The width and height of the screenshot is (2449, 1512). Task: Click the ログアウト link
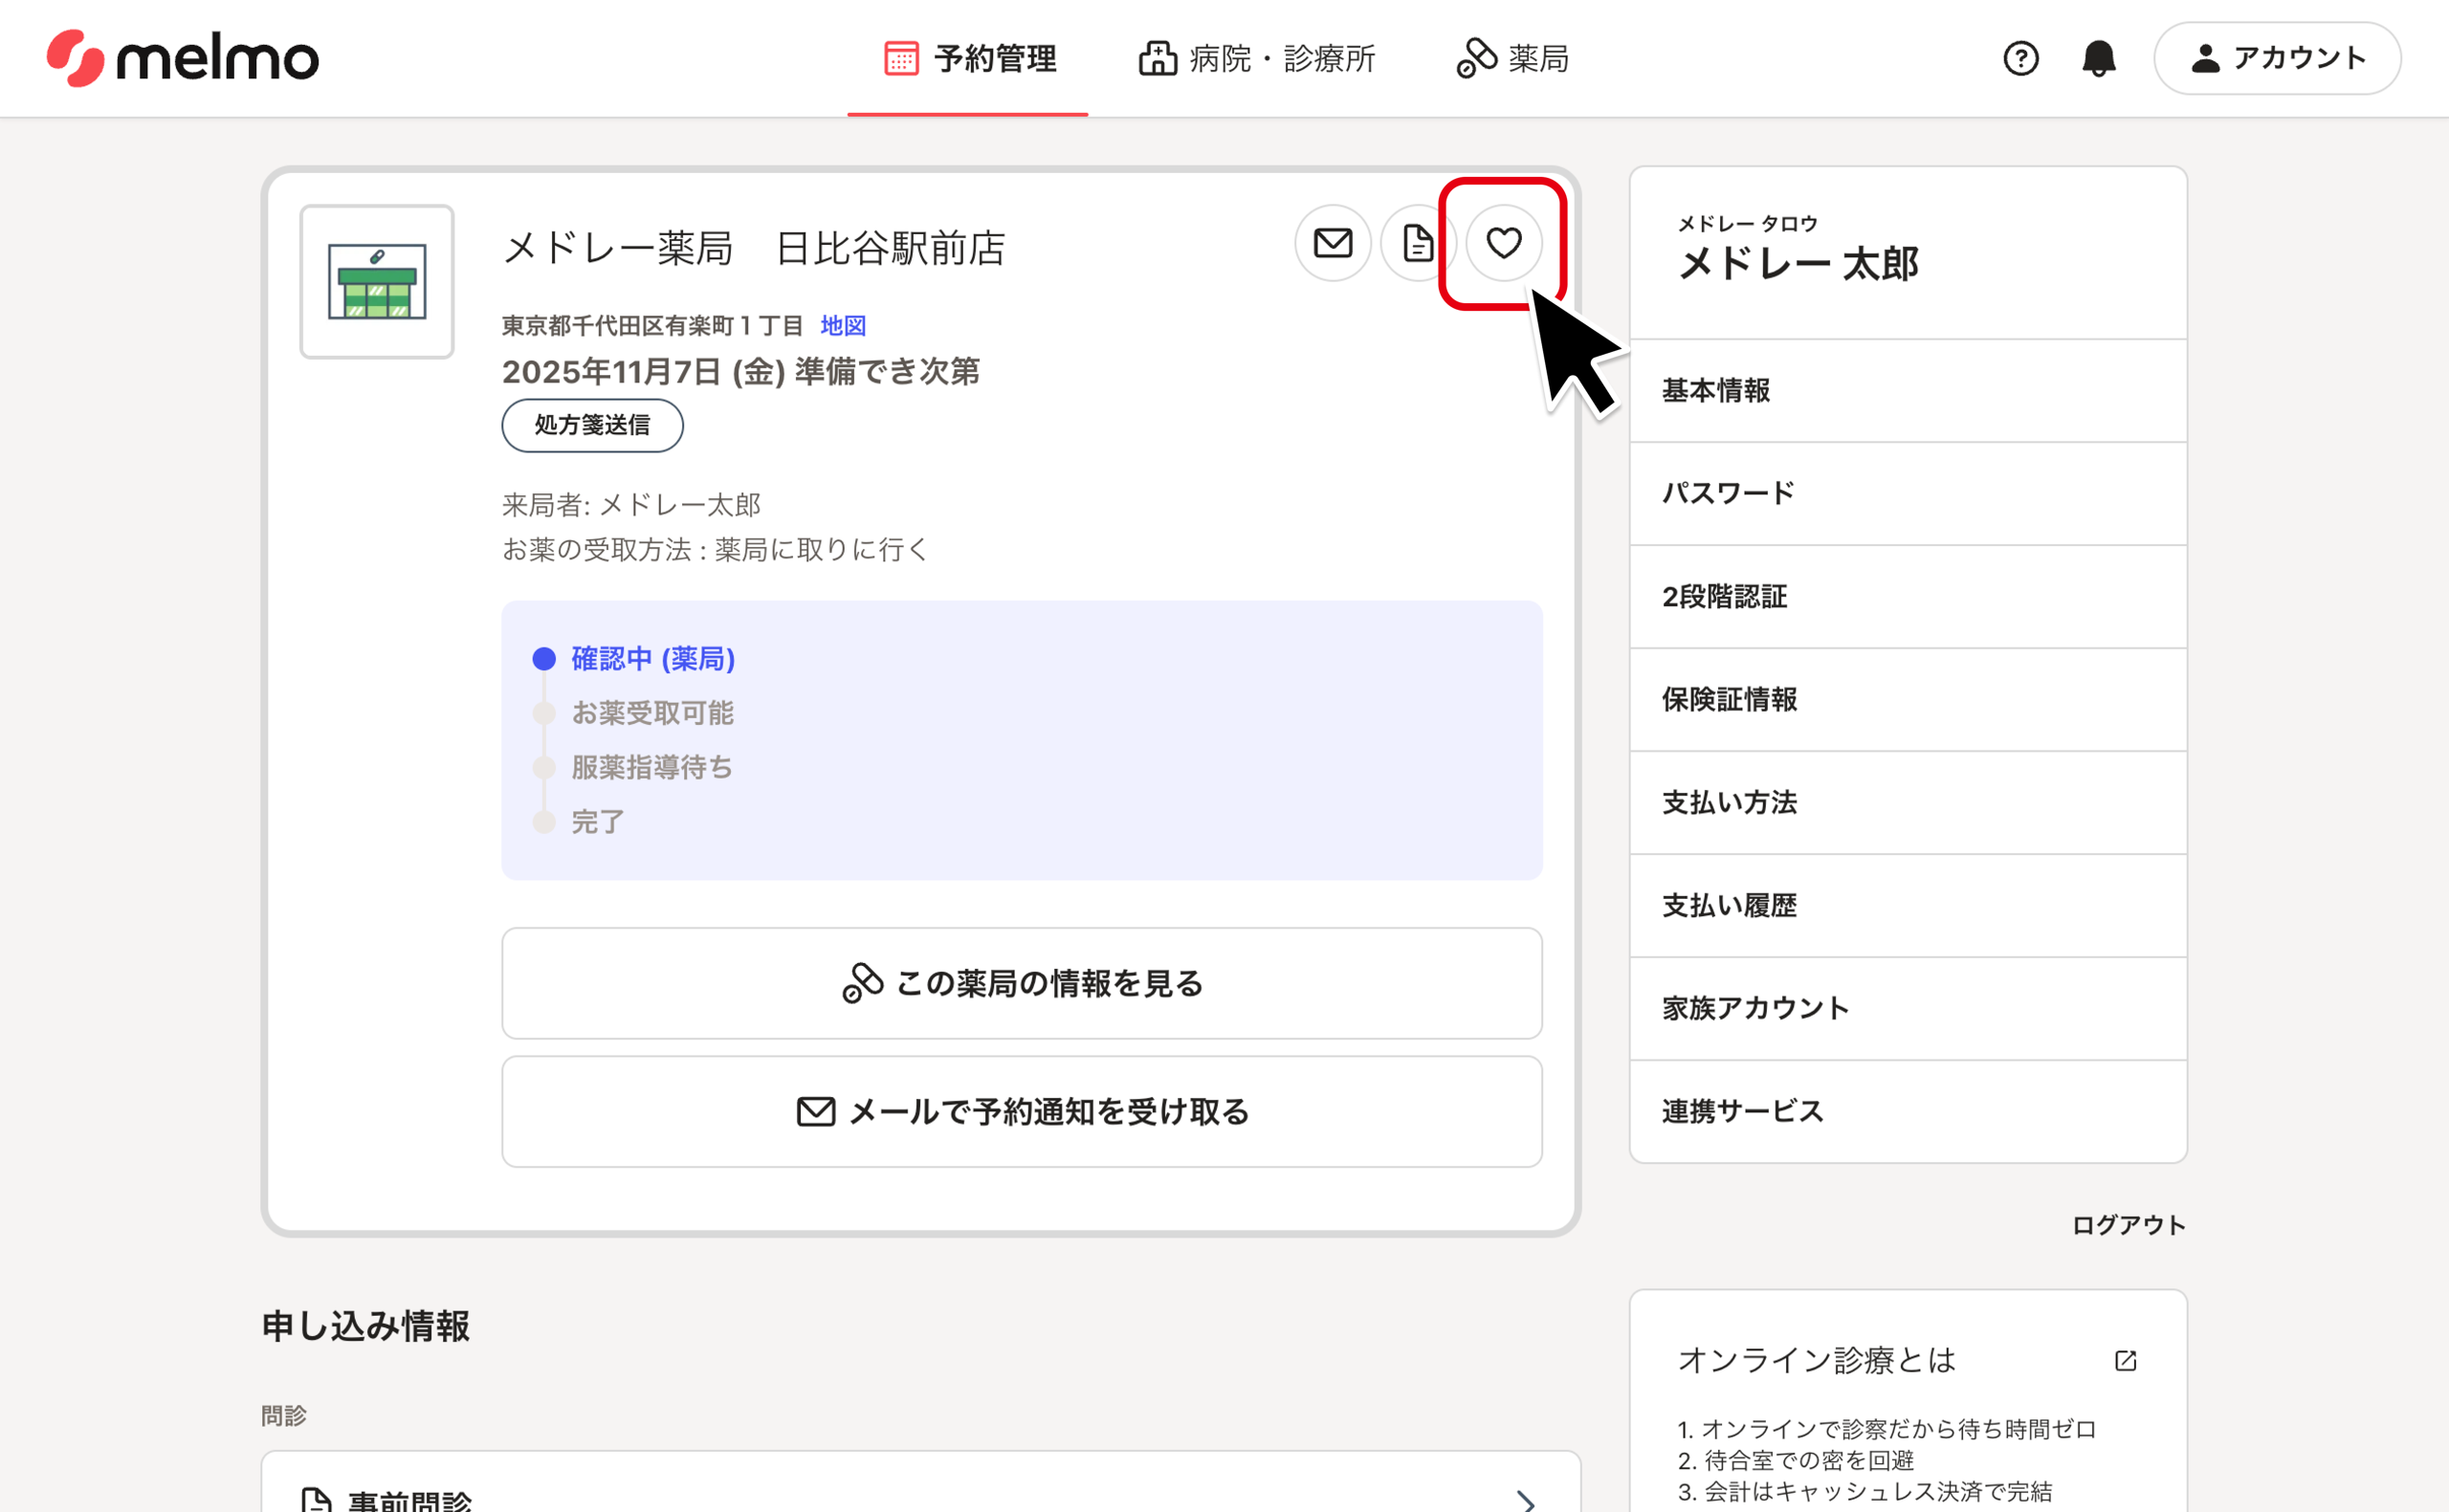[x=2128, y=1225]
